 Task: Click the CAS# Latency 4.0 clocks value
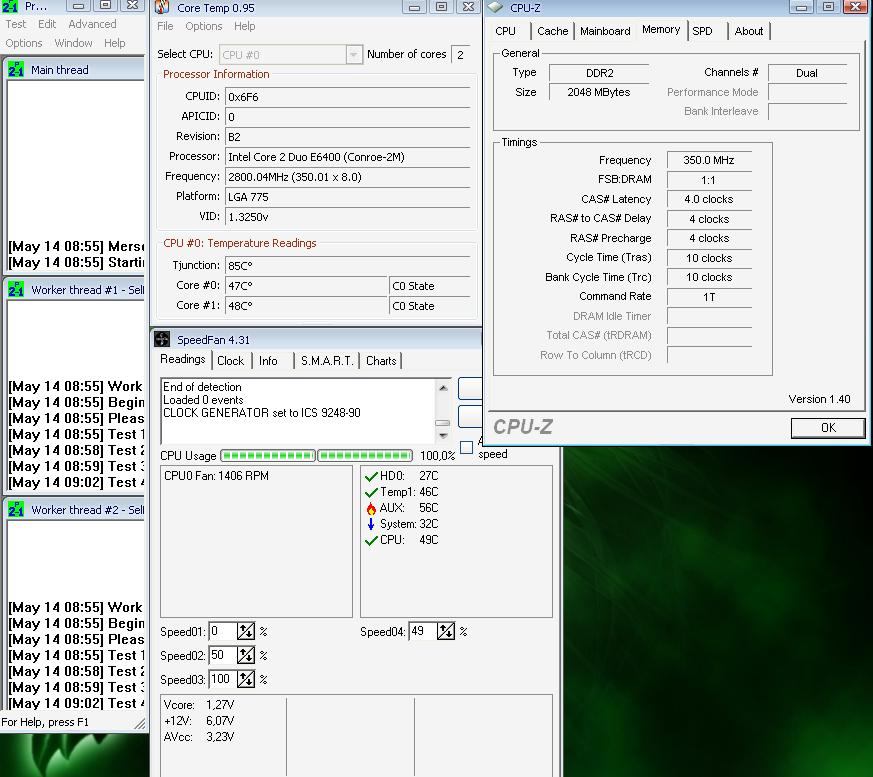tap(709, 199)
